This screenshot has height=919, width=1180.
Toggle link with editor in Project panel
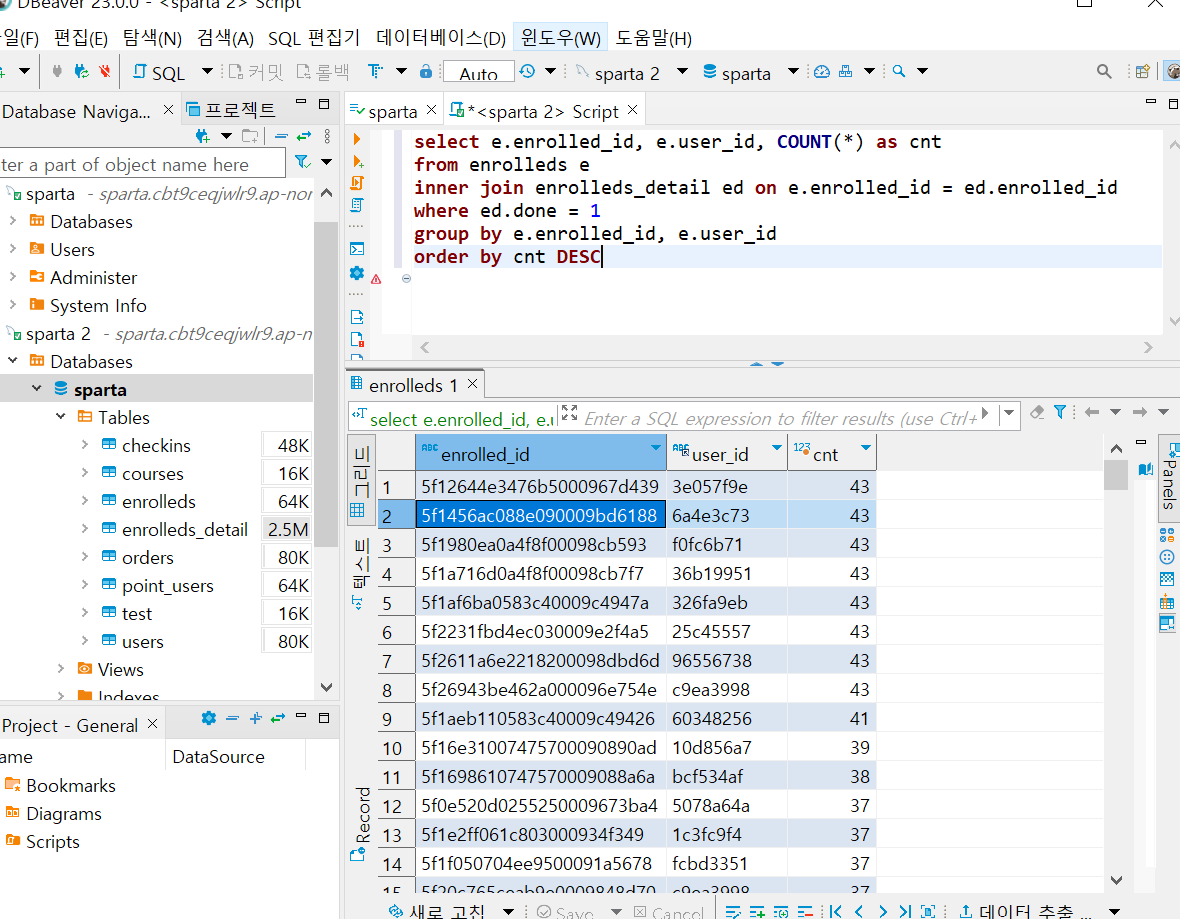(x=278, y=718)
